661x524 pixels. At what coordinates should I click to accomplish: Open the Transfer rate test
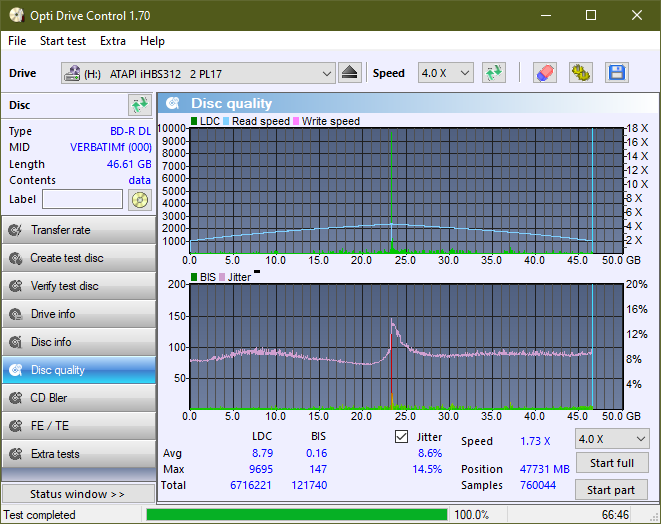pyautogui.click(x=79, y=230)
